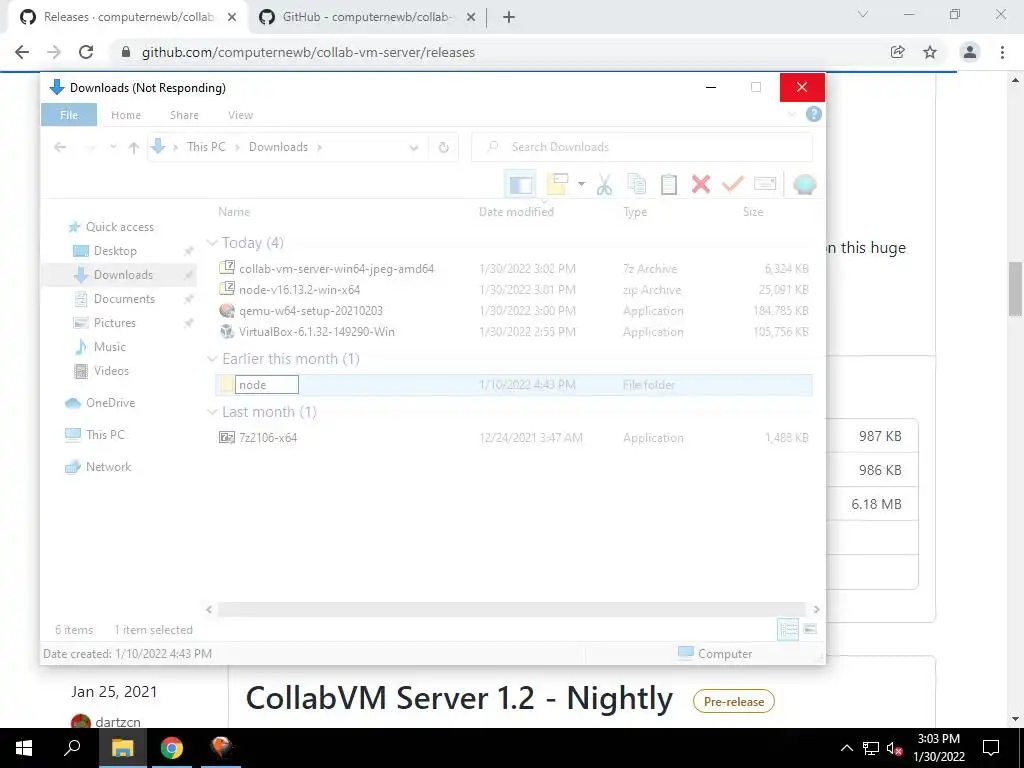Open a new Chrome tab with plus button

point(509,18)
